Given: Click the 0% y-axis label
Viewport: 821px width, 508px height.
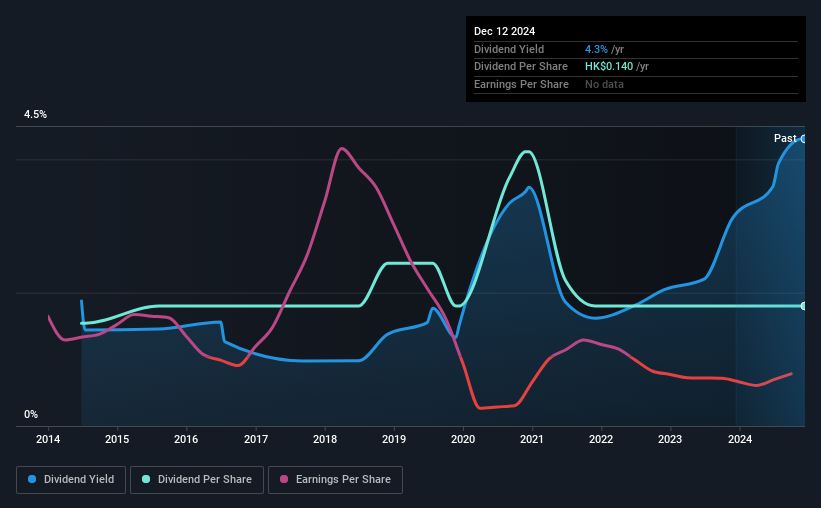Looking at the screenshot, I should (31, 414).
